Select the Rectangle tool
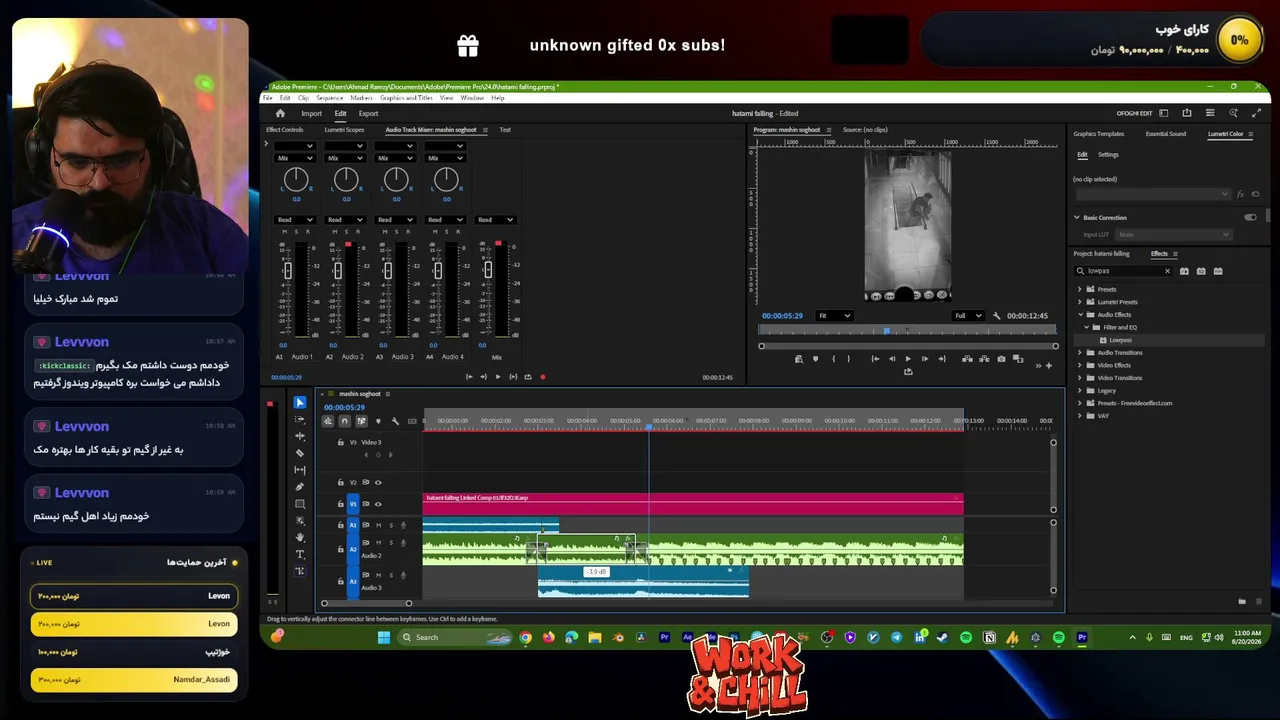The height and width of the screenshot is (720, 1280). (x=300, y=504)
